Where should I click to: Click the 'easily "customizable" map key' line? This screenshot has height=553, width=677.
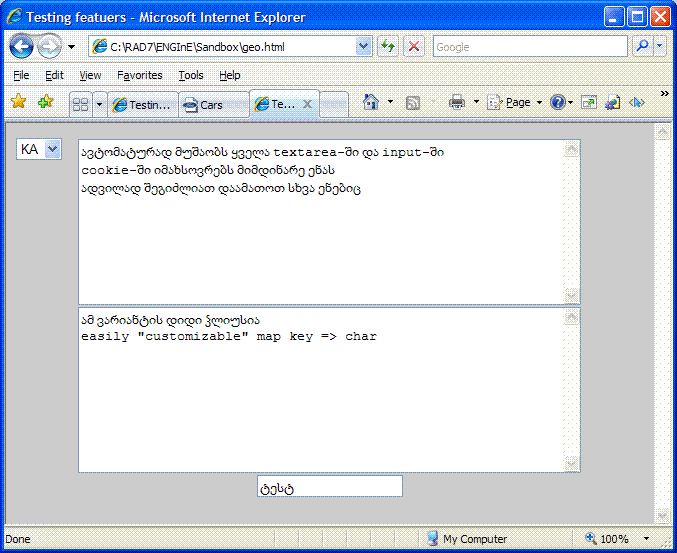(229, 336)
